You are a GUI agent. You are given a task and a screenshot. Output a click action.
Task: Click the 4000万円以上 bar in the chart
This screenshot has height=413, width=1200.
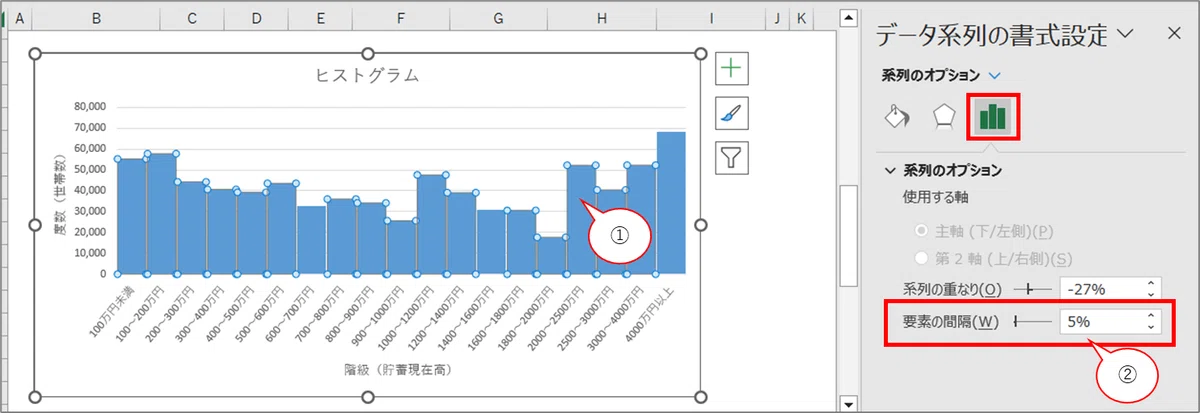point(671,202)
